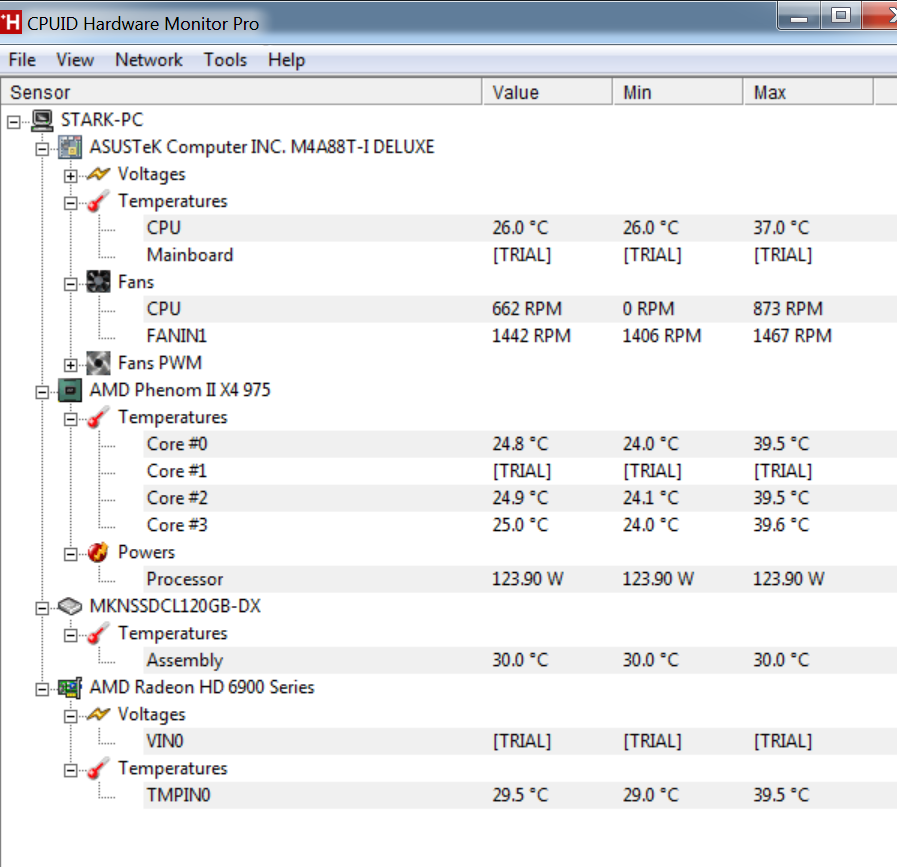Click the STARK-PC computer icon
Screen dimensions: 897x867
pos(42,121)
